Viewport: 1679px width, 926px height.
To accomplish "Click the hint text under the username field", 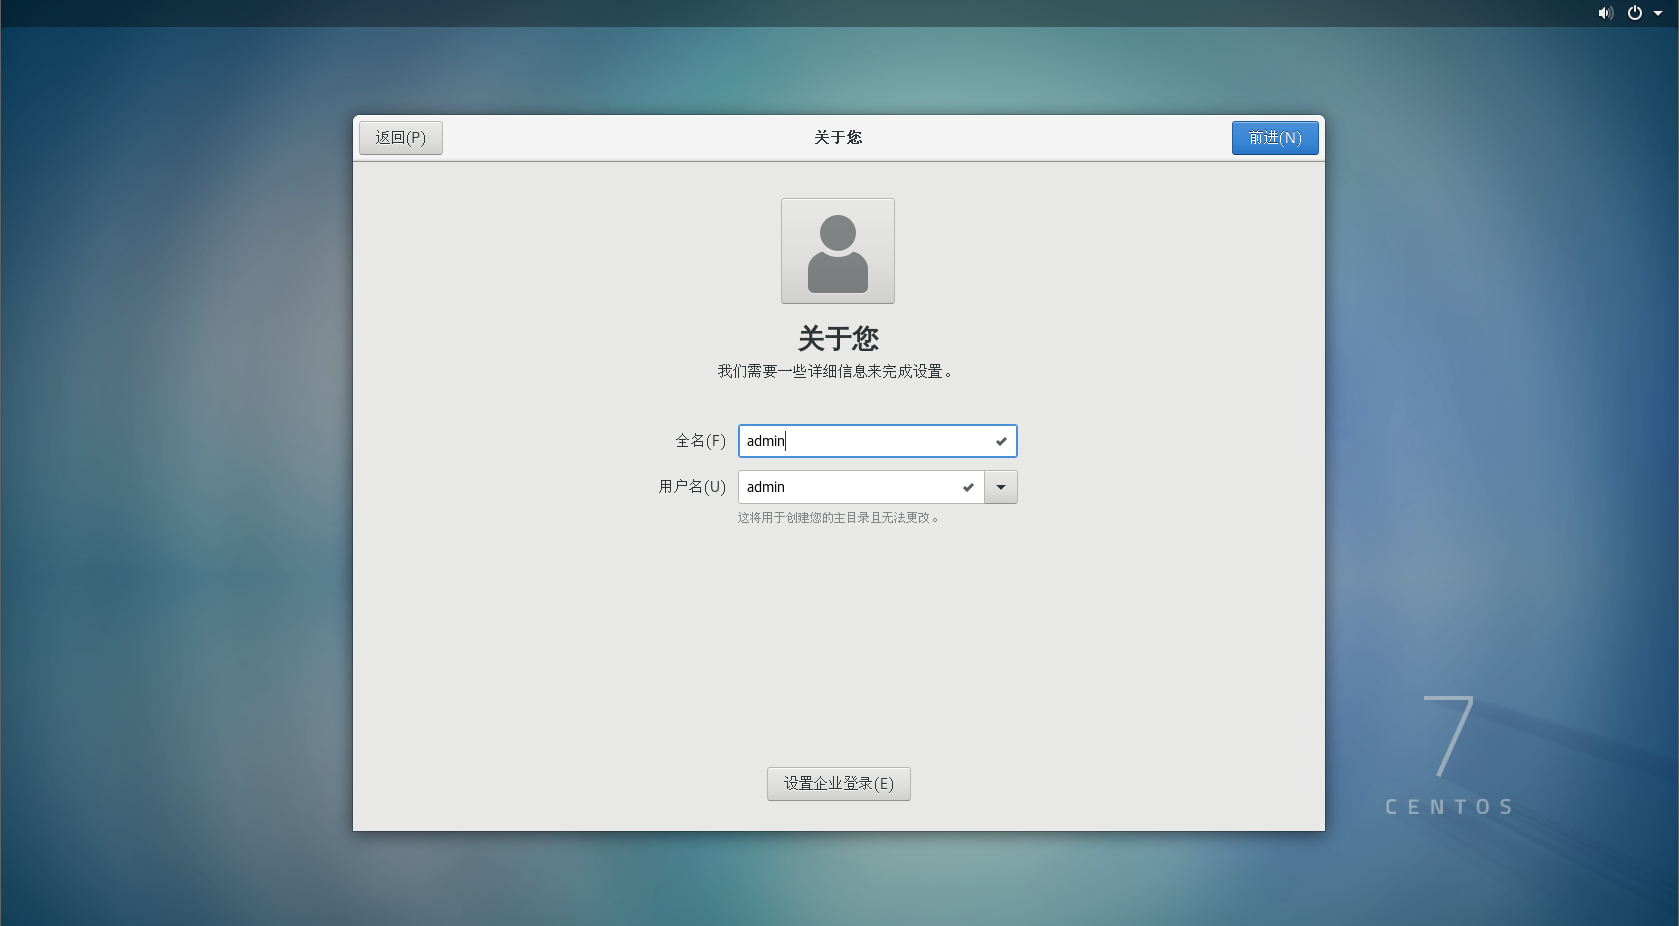I will tap(838, 518).
